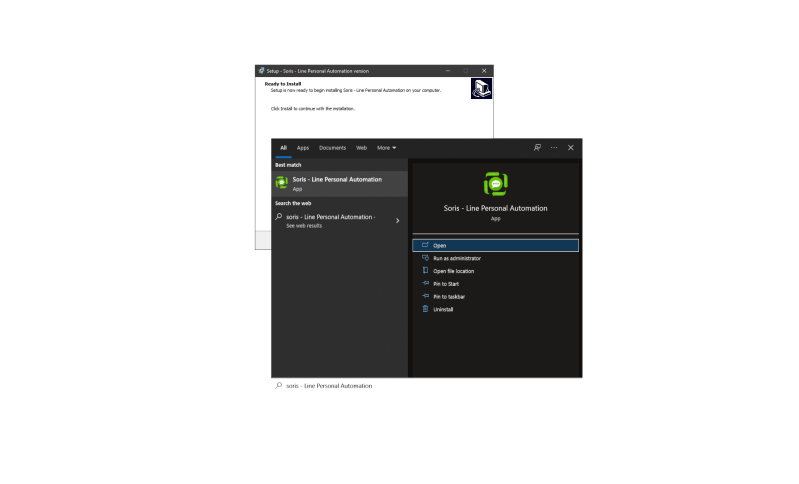Image resolution: width=799 pixels, height=484 pixels.
Task: Close the Soris Setup window
Action: pyautogui.click(x=484, y=71)
